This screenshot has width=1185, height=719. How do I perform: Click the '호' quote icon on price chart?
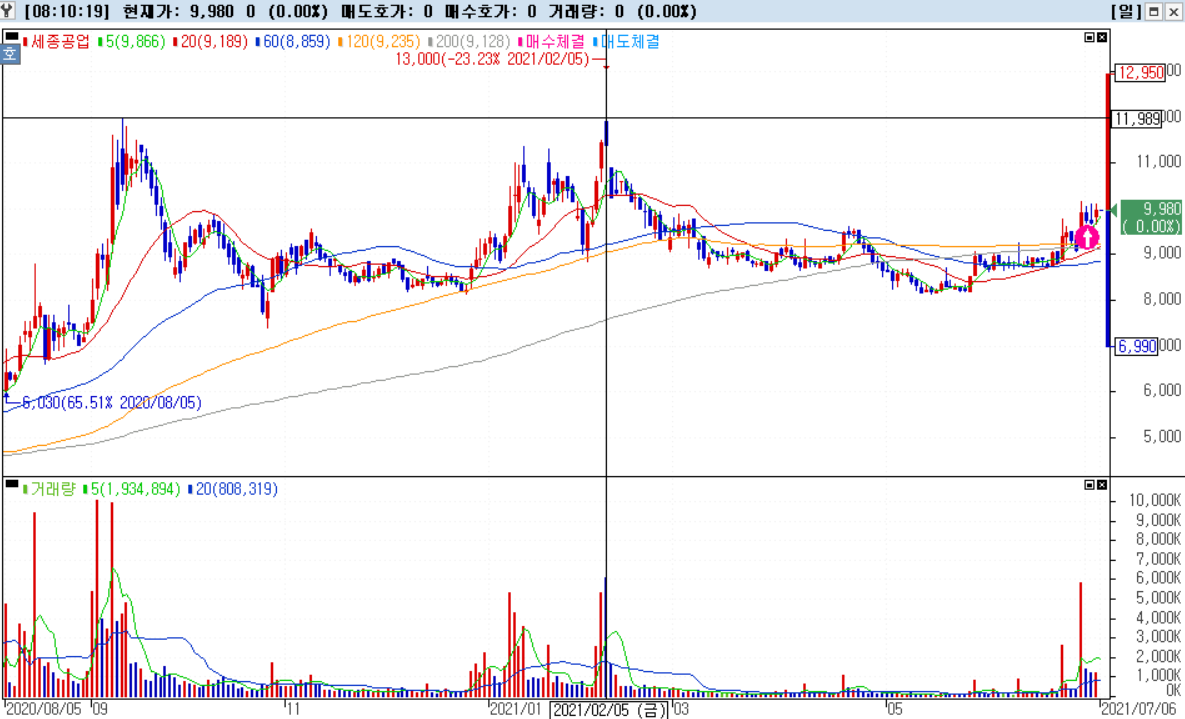point(10,54)
